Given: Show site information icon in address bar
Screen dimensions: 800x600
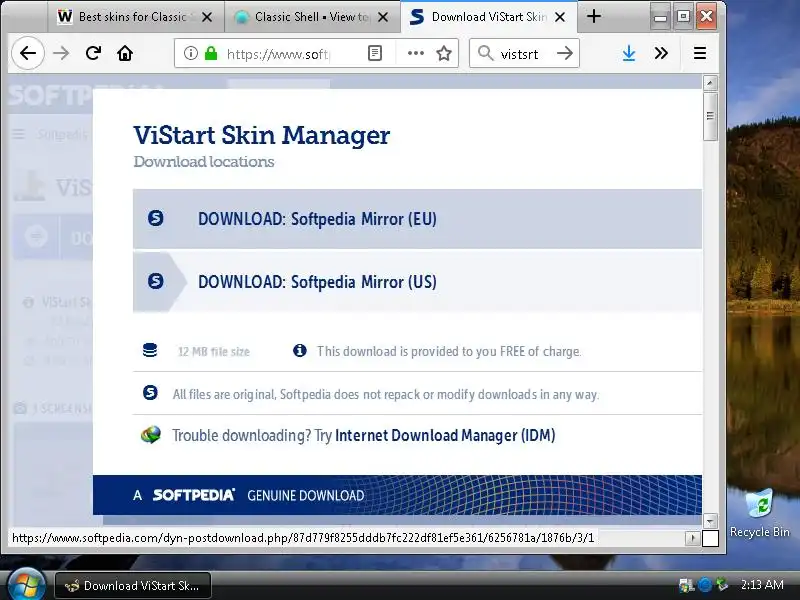Looking at the screenshot, I should point(191,53).
